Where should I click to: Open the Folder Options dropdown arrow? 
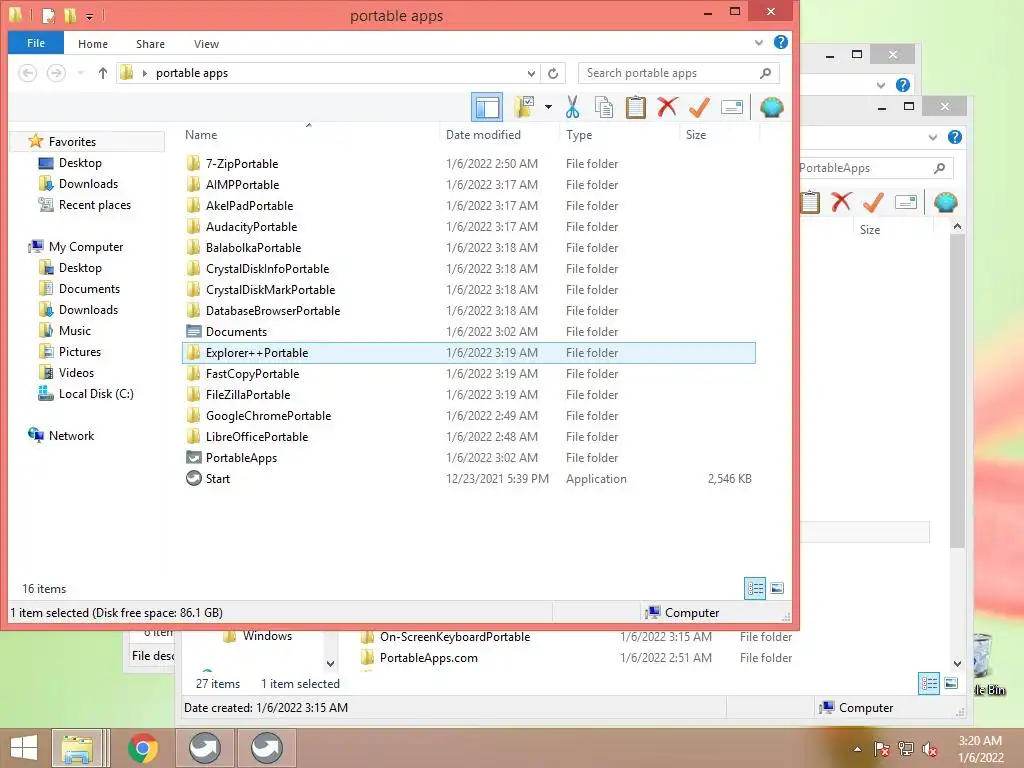click(x=548, y=107)
